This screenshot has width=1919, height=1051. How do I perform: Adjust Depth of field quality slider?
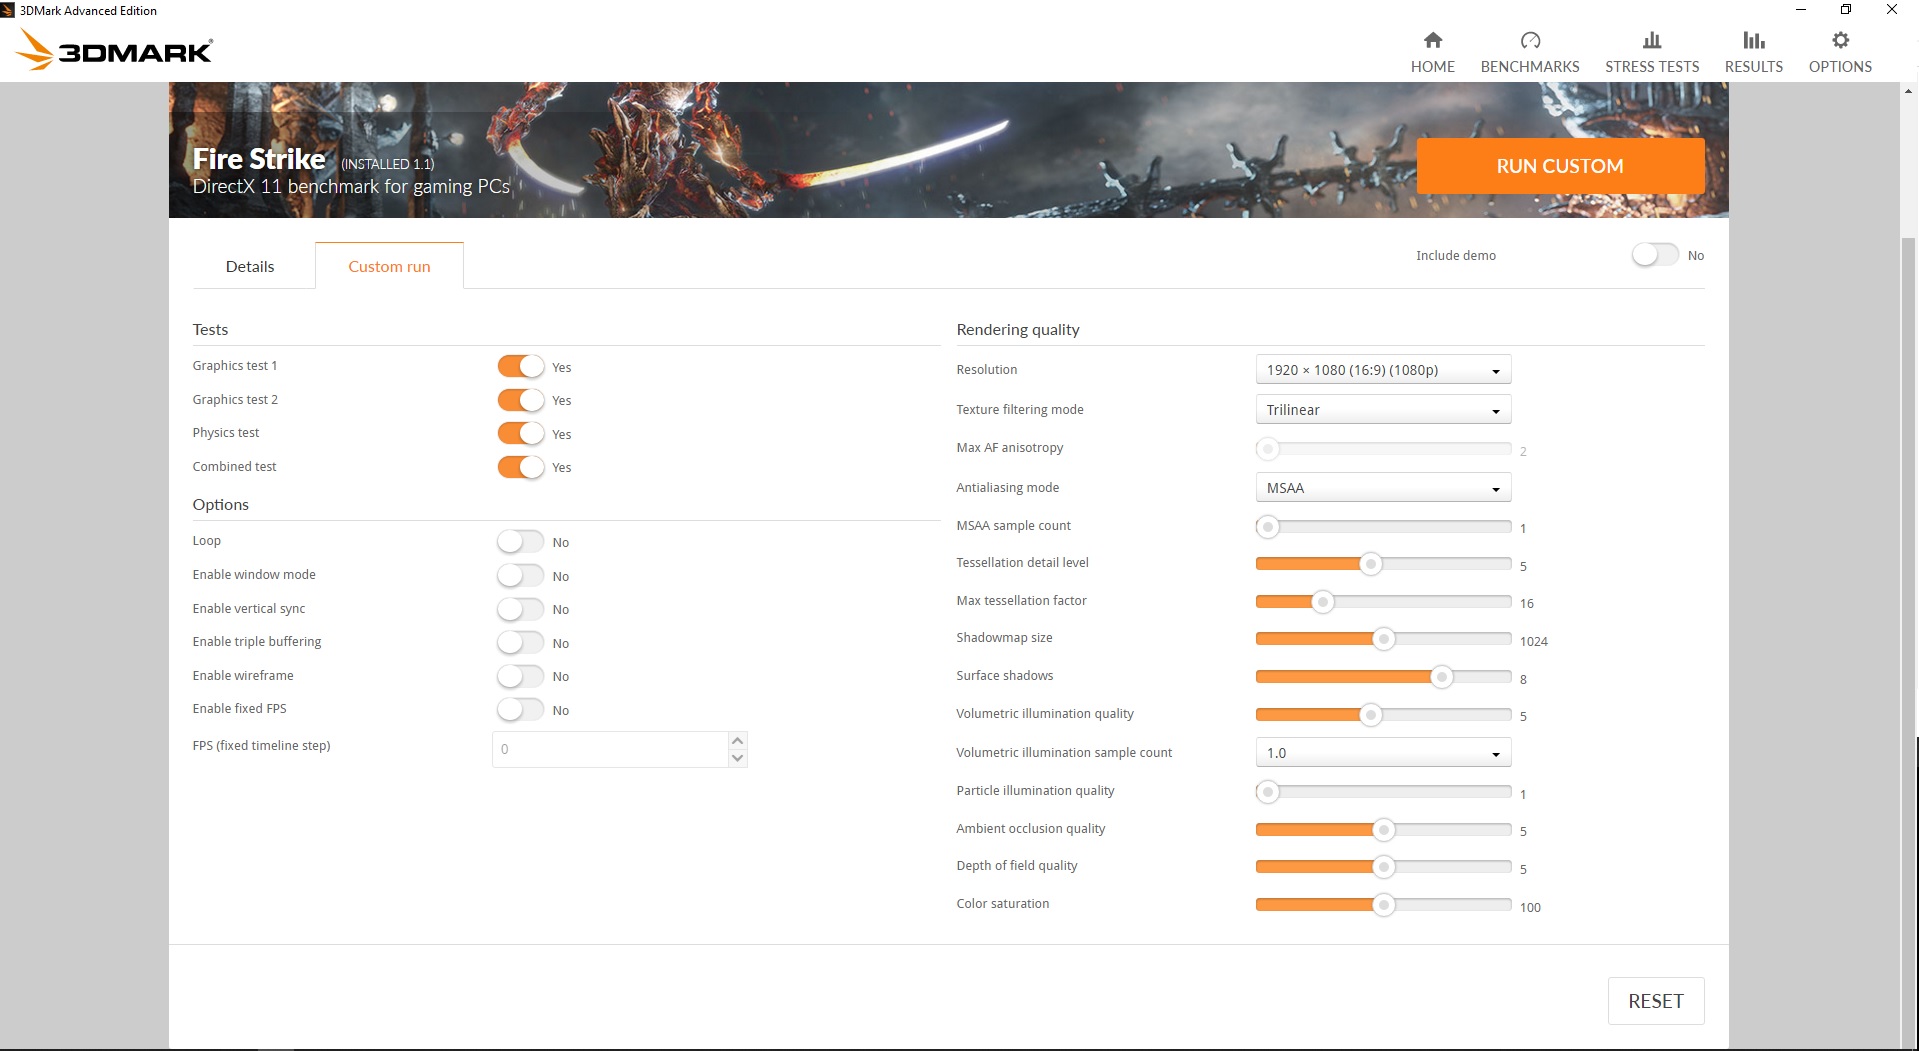(1383, 867)
